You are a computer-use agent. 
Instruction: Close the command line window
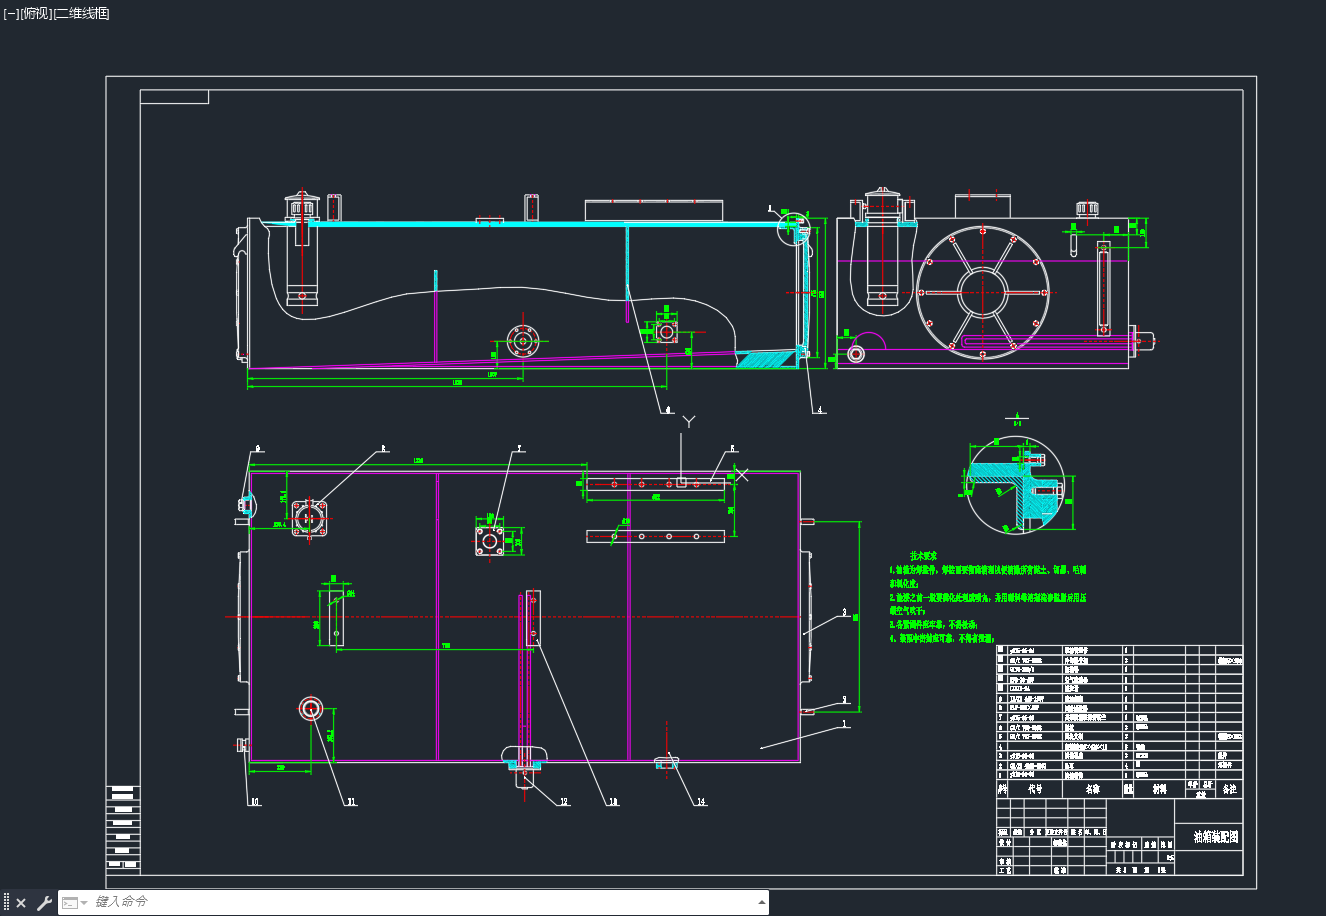21,903
